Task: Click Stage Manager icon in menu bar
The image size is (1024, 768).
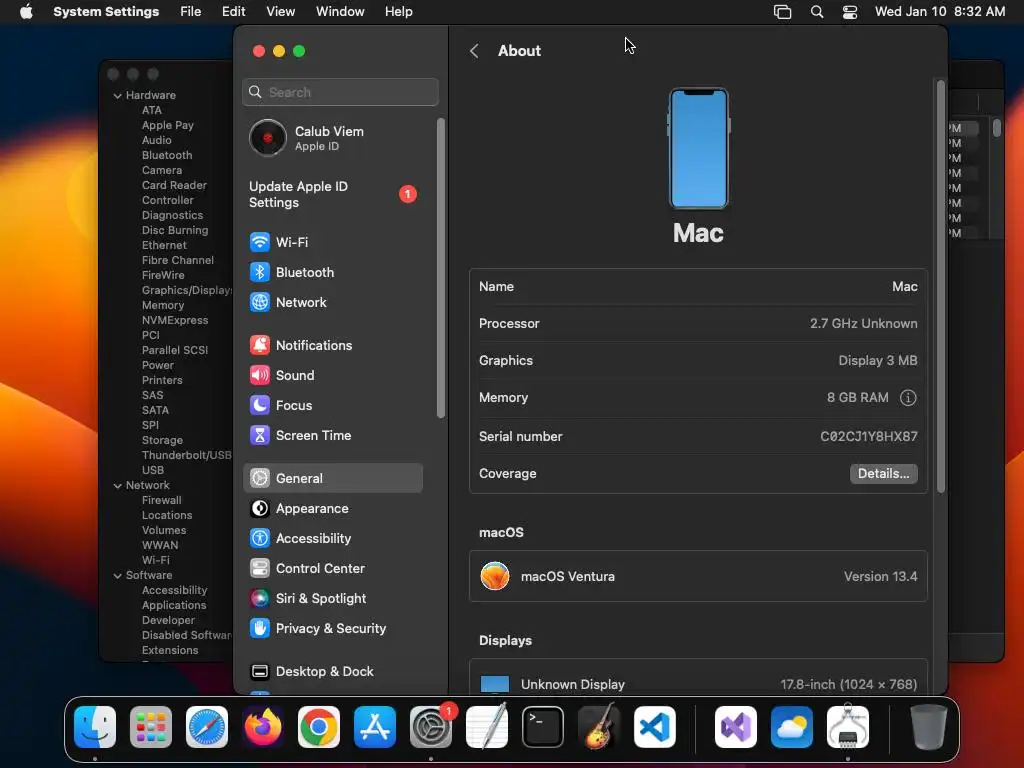Action: (782, 12)
